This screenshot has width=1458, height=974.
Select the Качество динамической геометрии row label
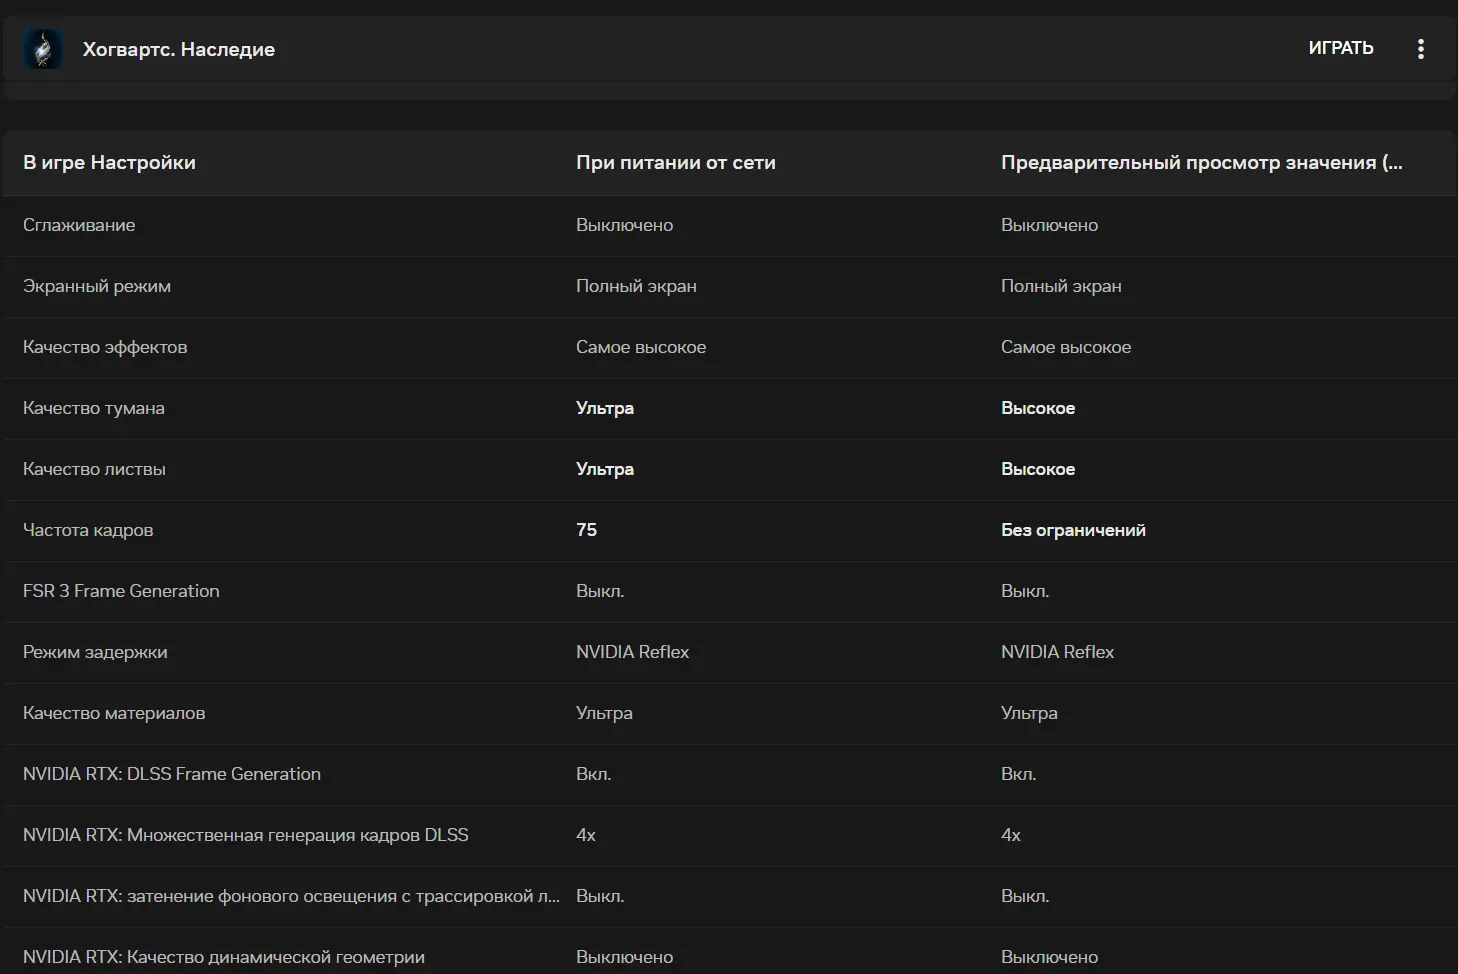point(224,957)
